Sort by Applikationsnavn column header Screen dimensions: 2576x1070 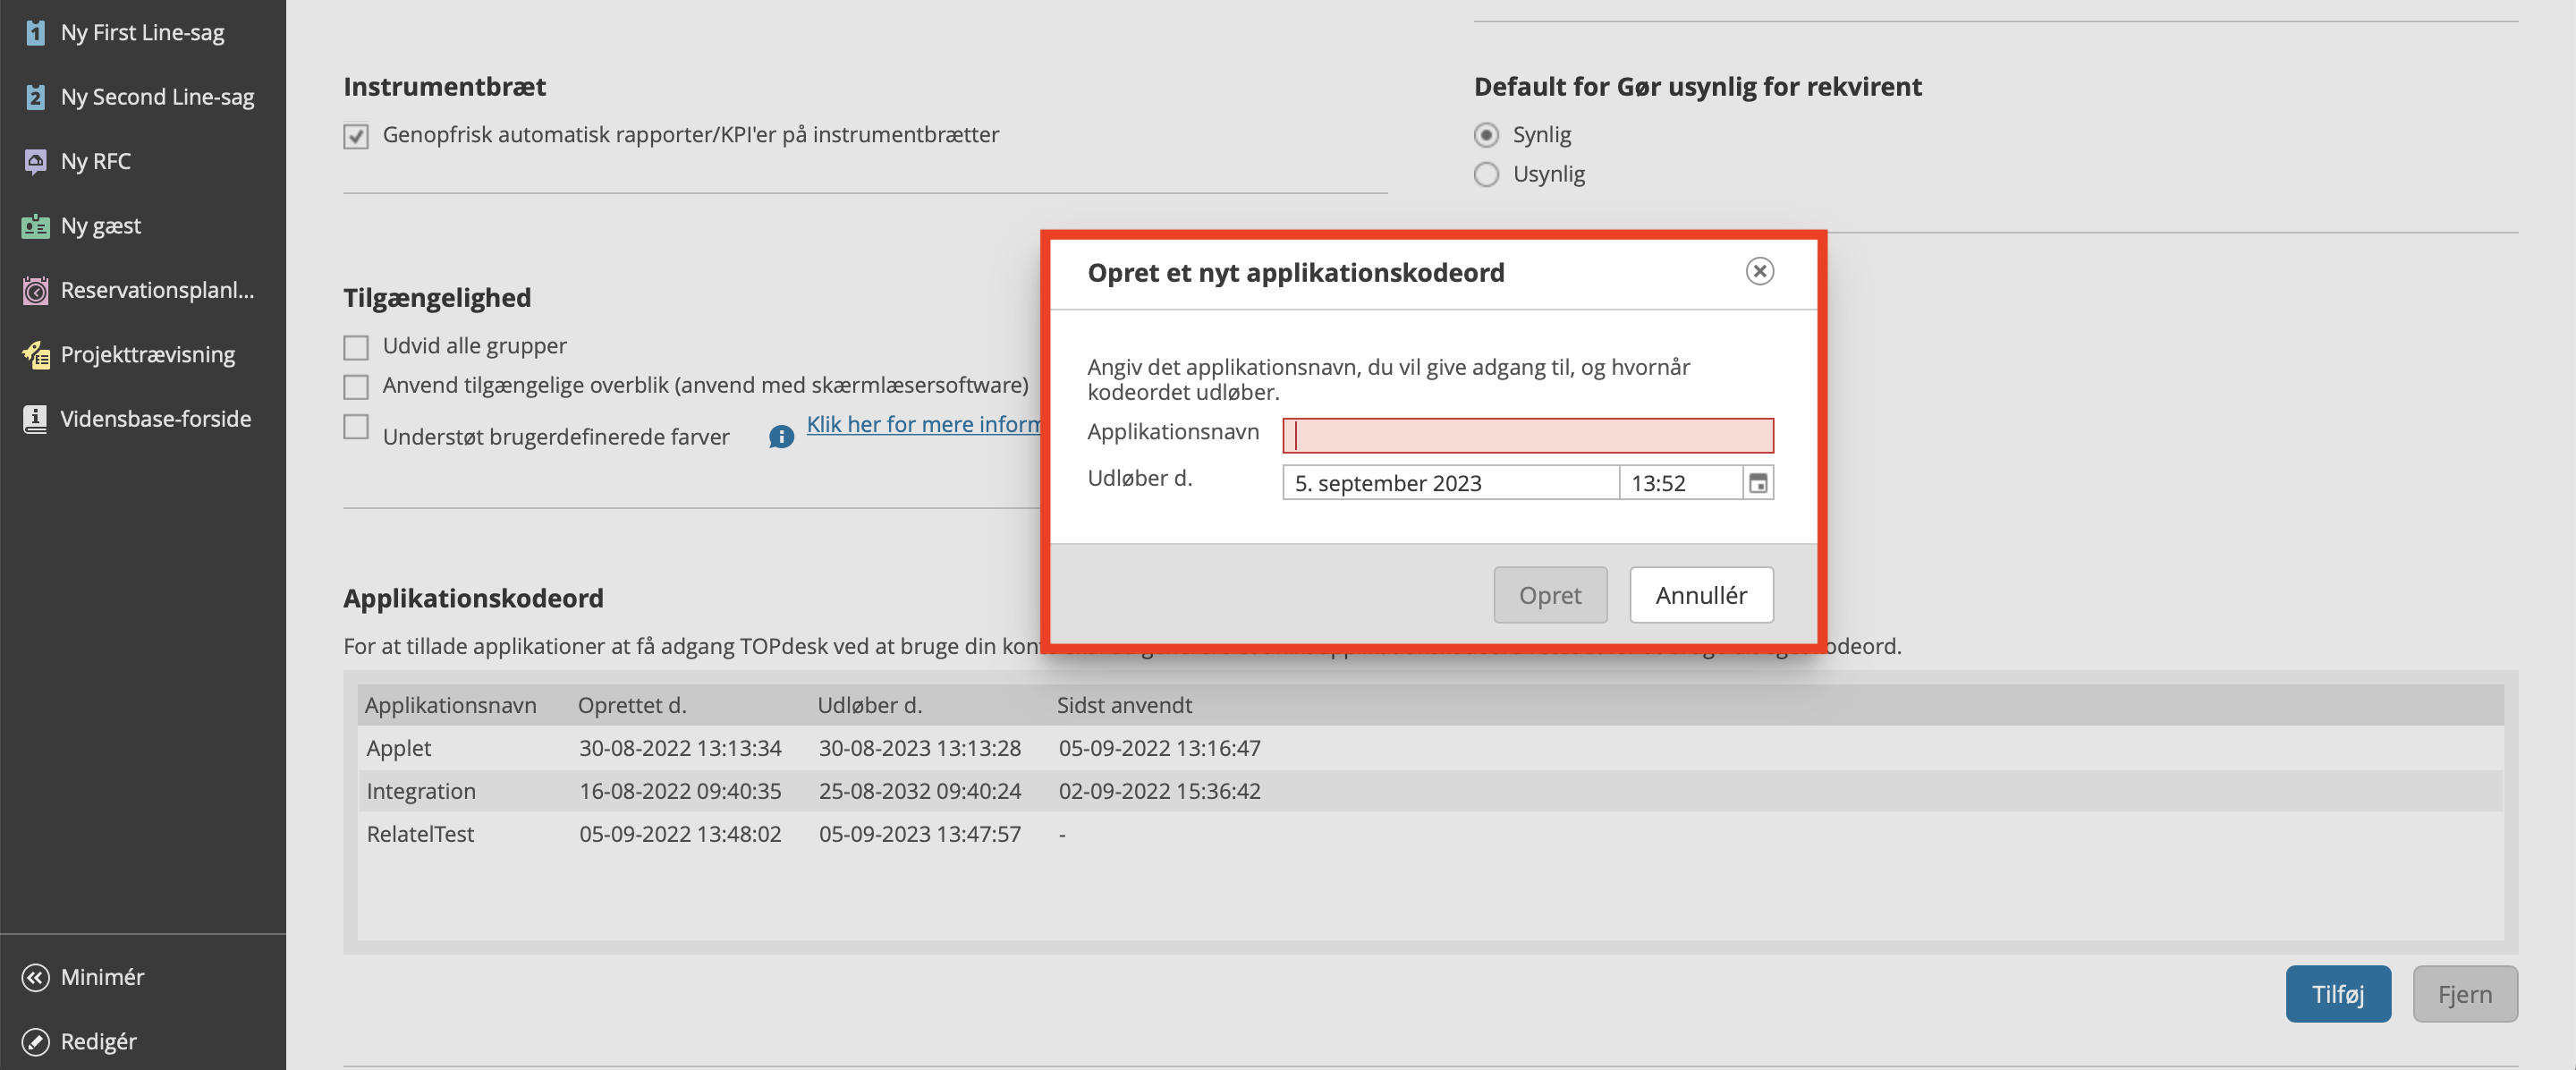pos(450,705)
